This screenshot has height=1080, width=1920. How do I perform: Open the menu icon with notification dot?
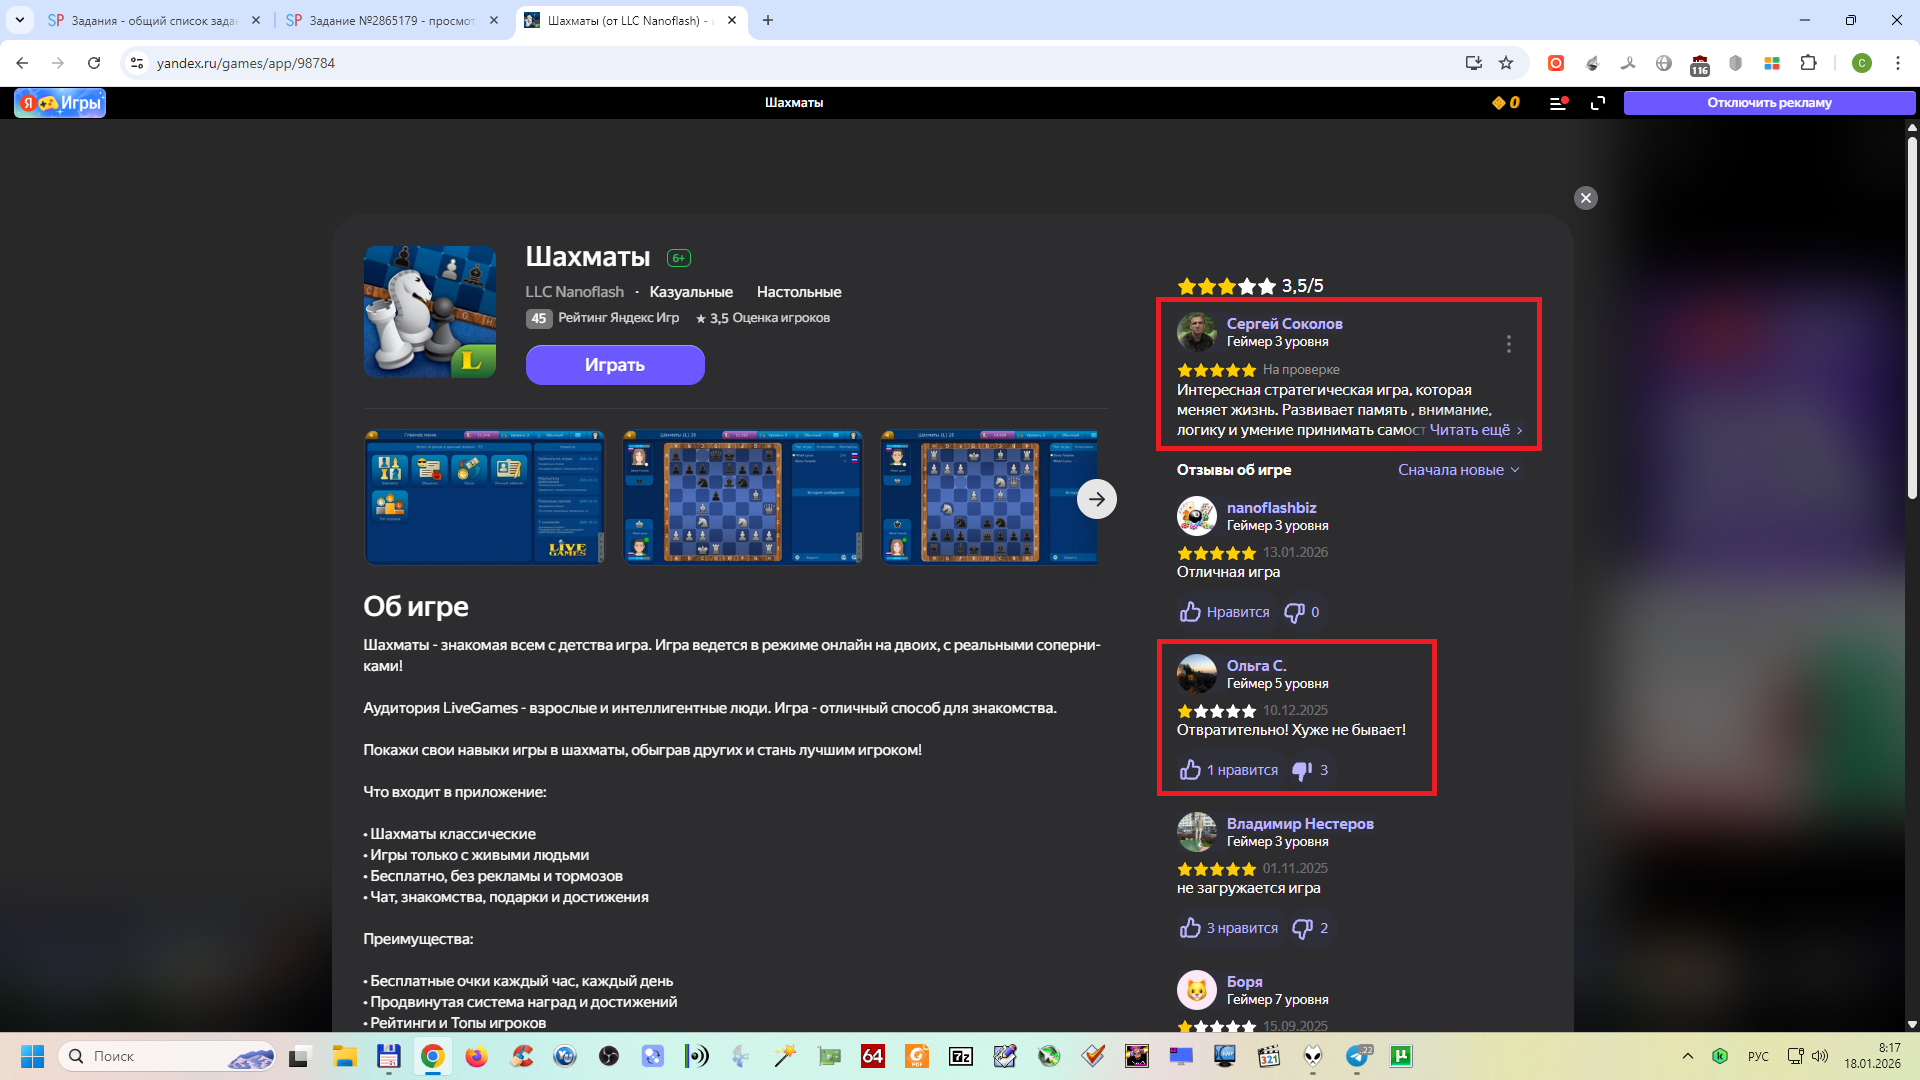coord(1558,103)
